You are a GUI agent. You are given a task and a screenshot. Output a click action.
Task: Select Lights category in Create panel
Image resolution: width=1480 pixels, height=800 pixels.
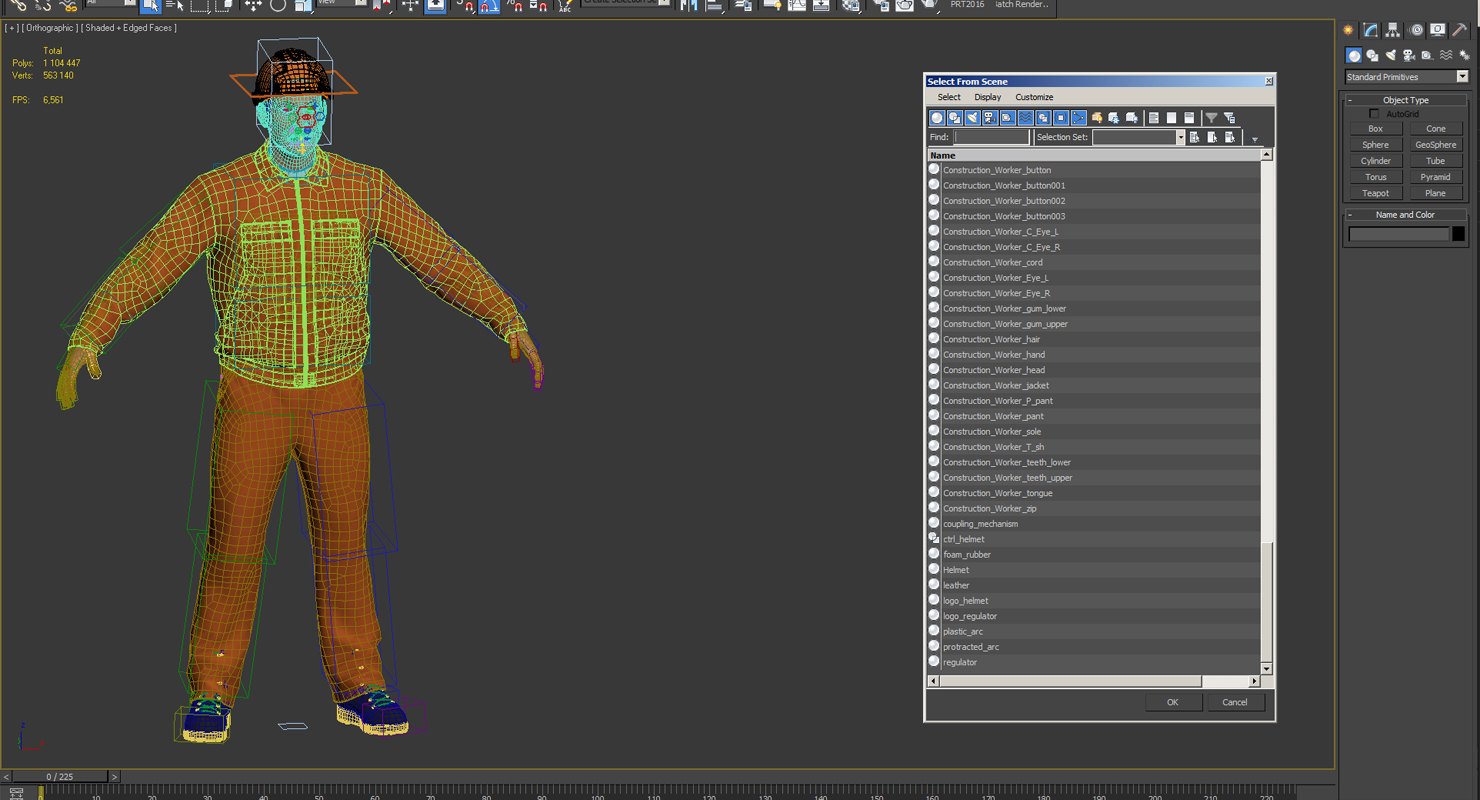tap(1391, 56)
